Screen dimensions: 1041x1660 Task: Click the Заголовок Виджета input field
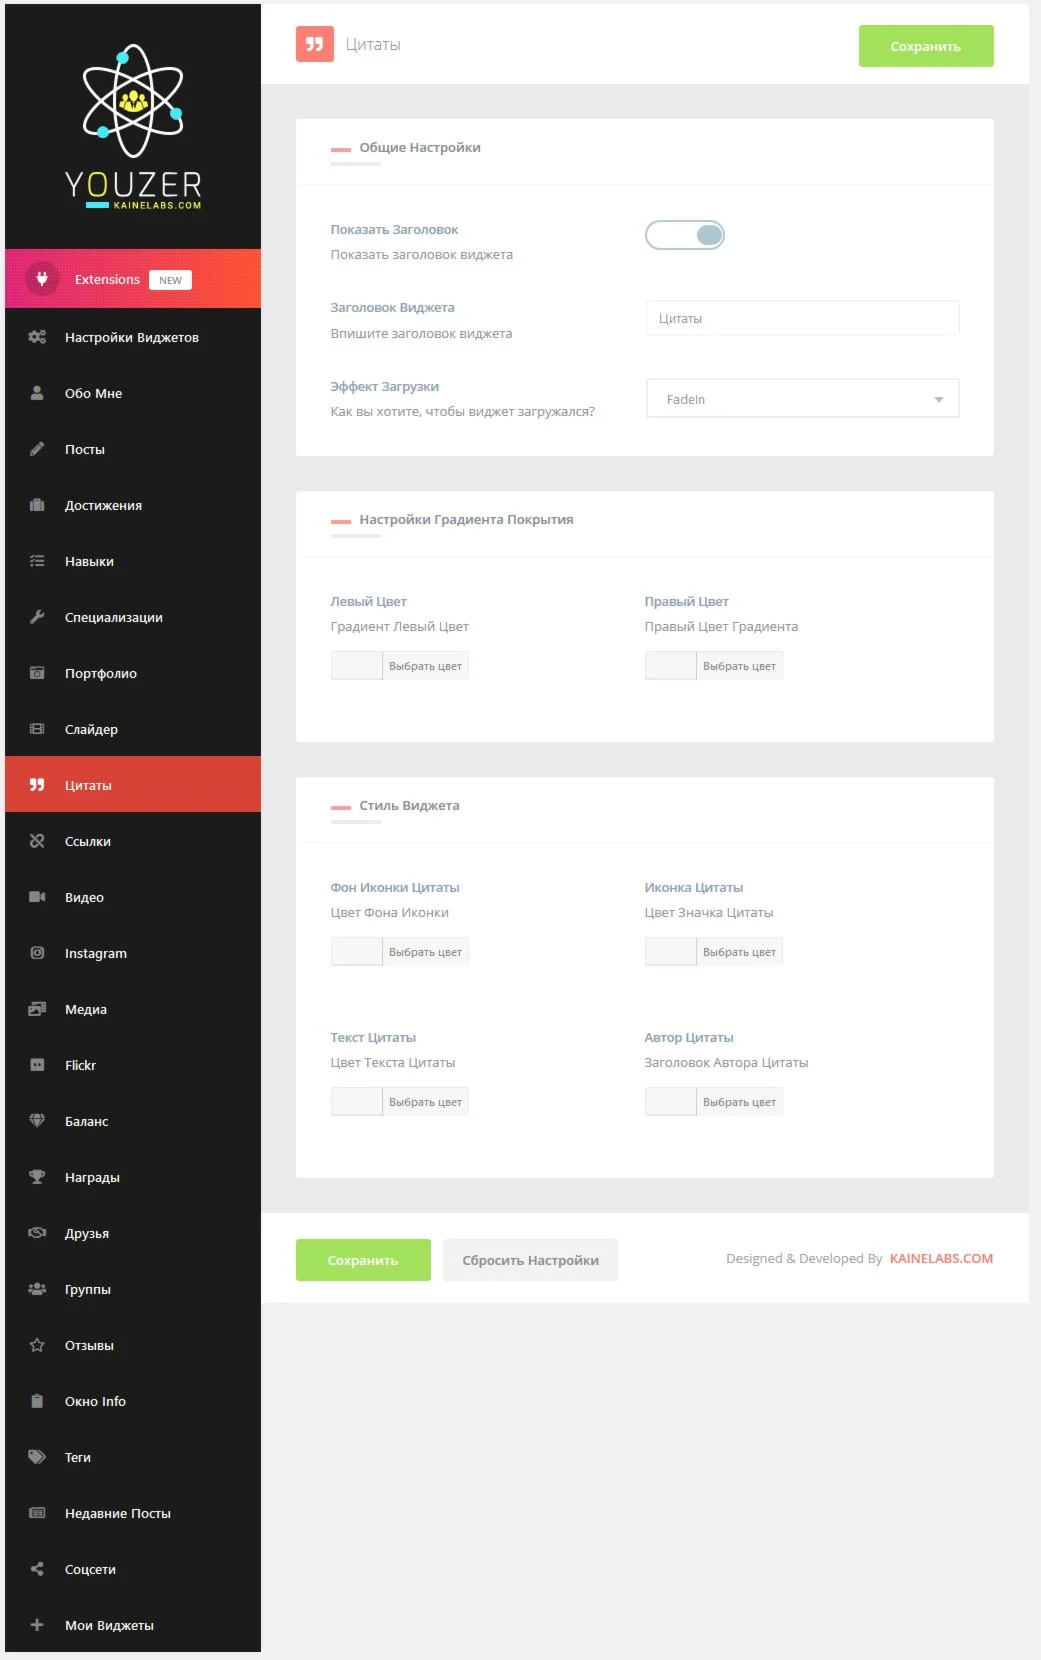pos(803,318)
